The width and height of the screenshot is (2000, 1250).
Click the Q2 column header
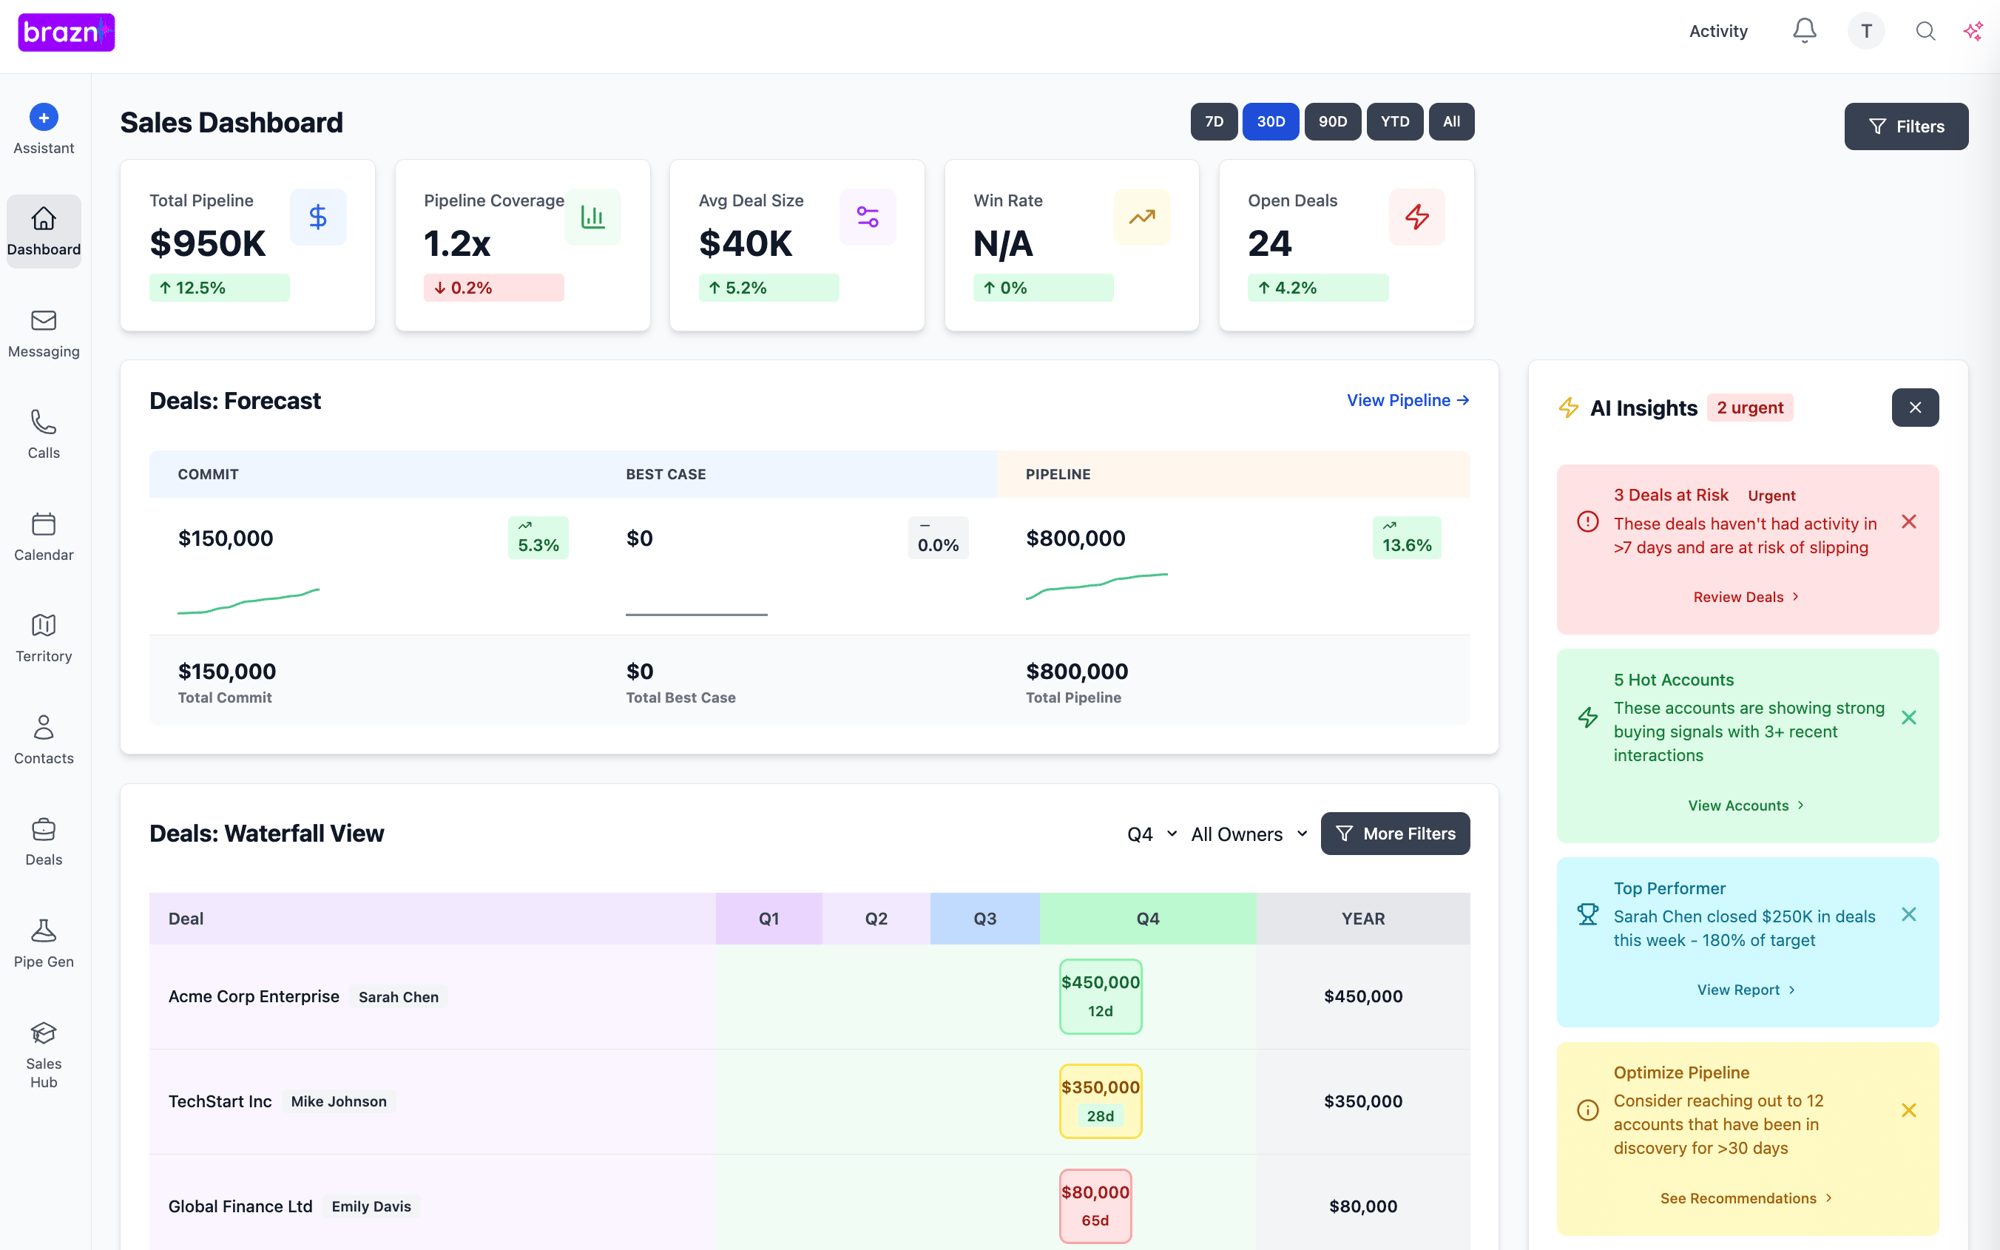click(x=876, y=918)
